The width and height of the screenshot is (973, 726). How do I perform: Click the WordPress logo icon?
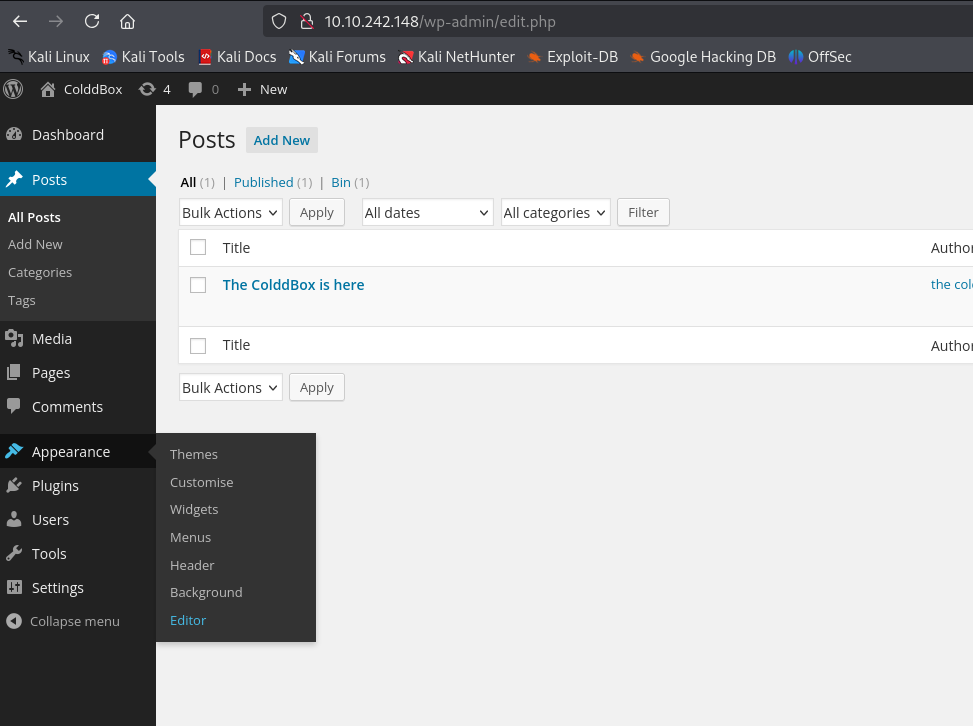coord(14,89)
